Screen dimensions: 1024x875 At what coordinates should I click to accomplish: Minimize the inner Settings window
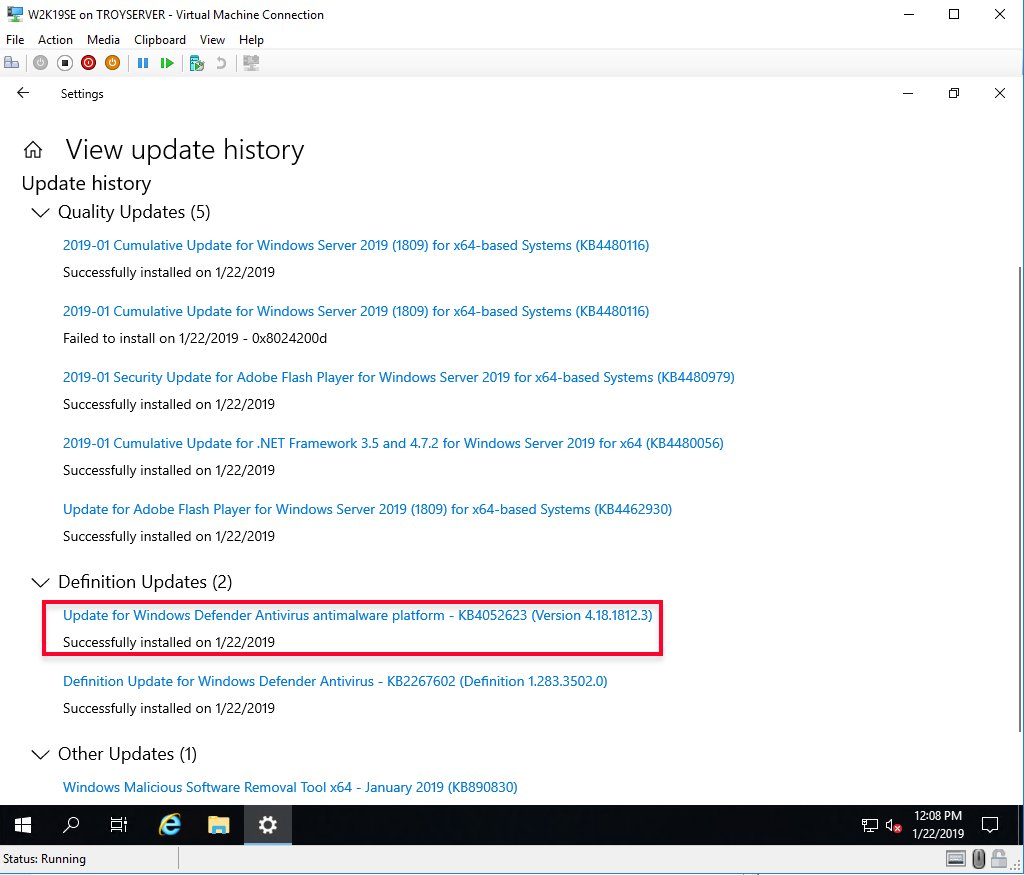click(x=908, y=93)
